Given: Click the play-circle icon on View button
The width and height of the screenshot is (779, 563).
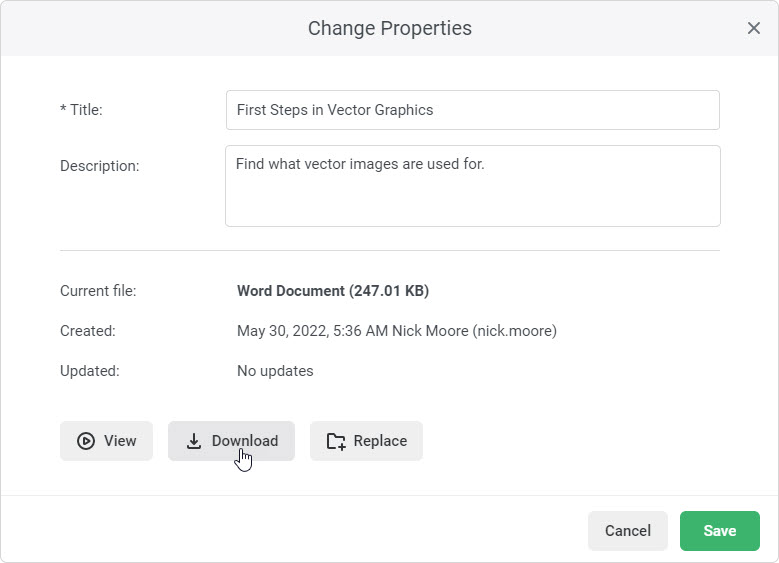Looking at the screenshot, I should [x=86, y=441].
